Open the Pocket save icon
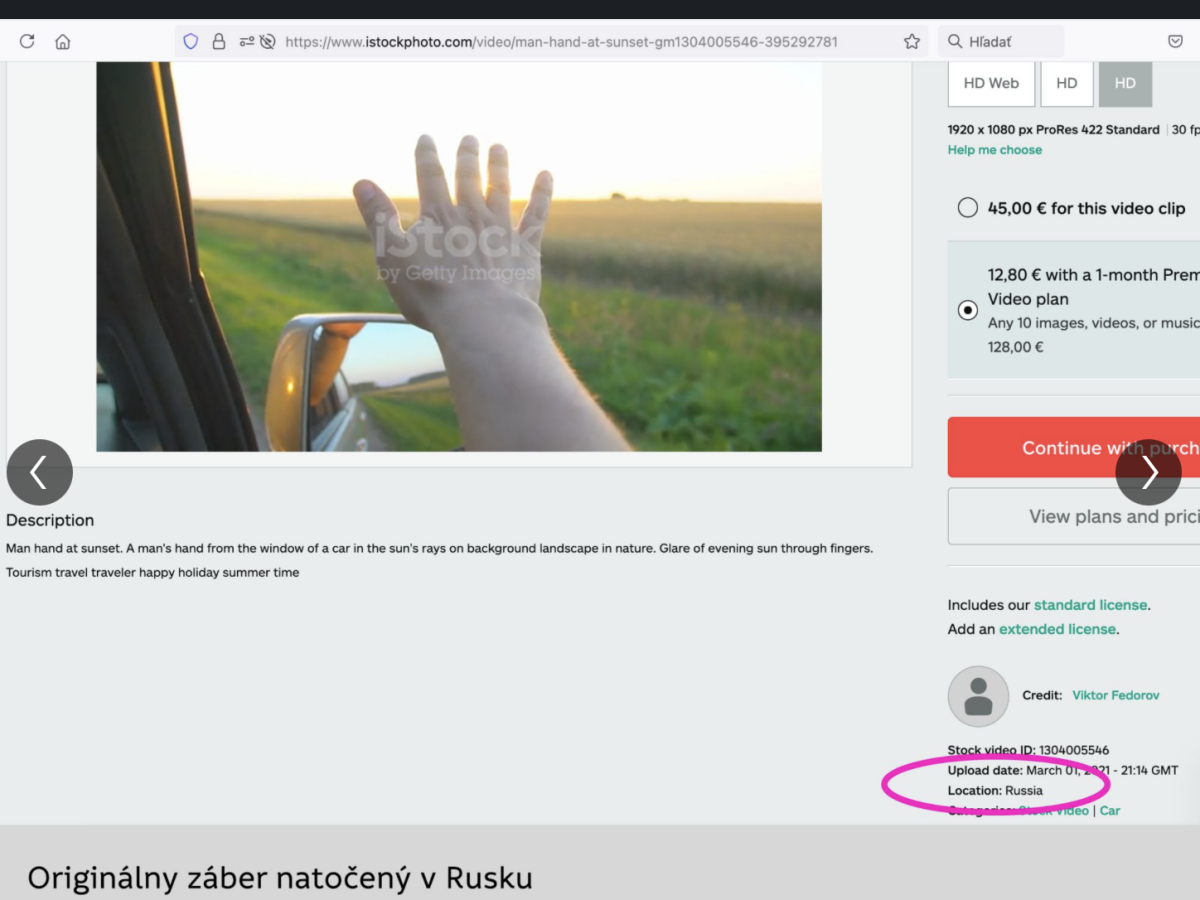Viewport: 1200px width, 900px height. coord(1176,42)
